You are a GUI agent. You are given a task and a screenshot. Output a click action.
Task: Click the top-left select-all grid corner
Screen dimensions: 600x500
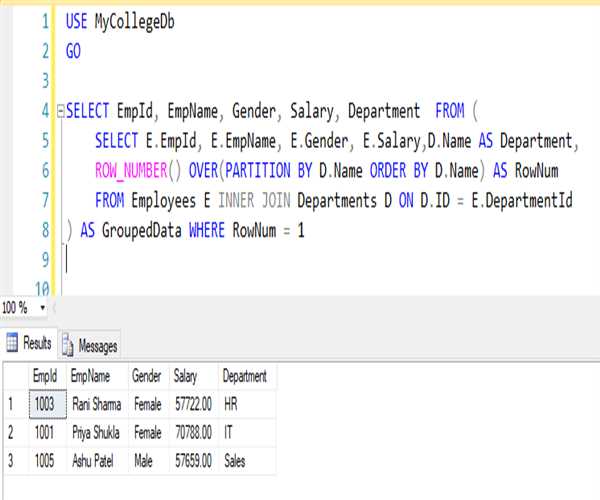coord(13,377)
